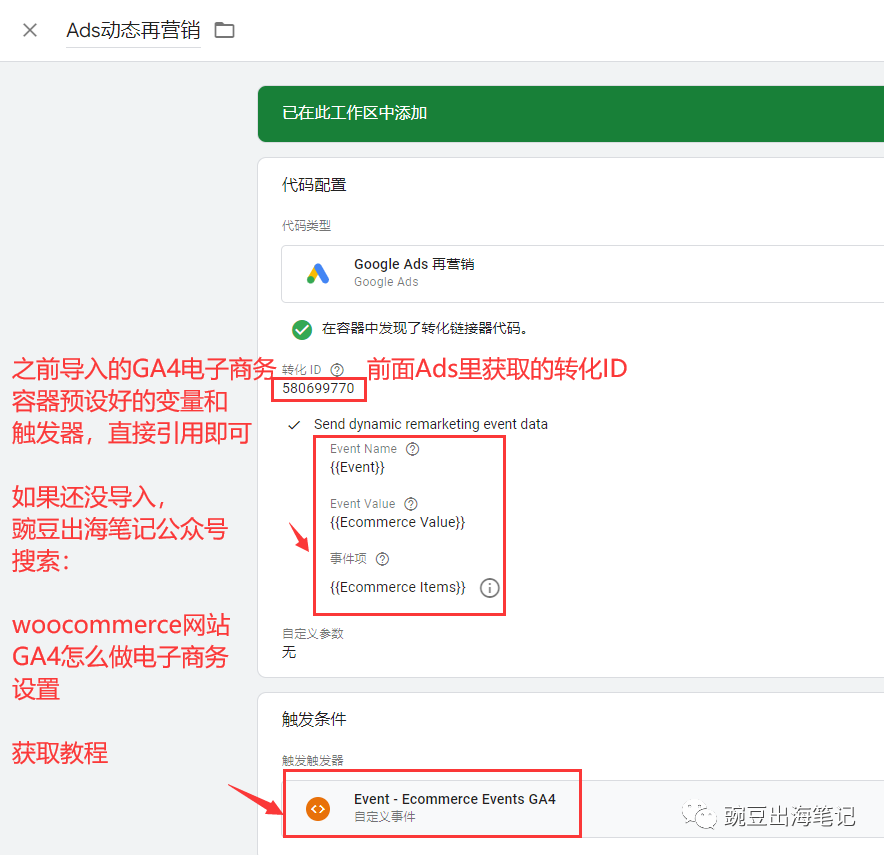The image size is (884, 855).
Task: Open trigger Event - Ecommerce Events GA4
Action: coord(582,809)
